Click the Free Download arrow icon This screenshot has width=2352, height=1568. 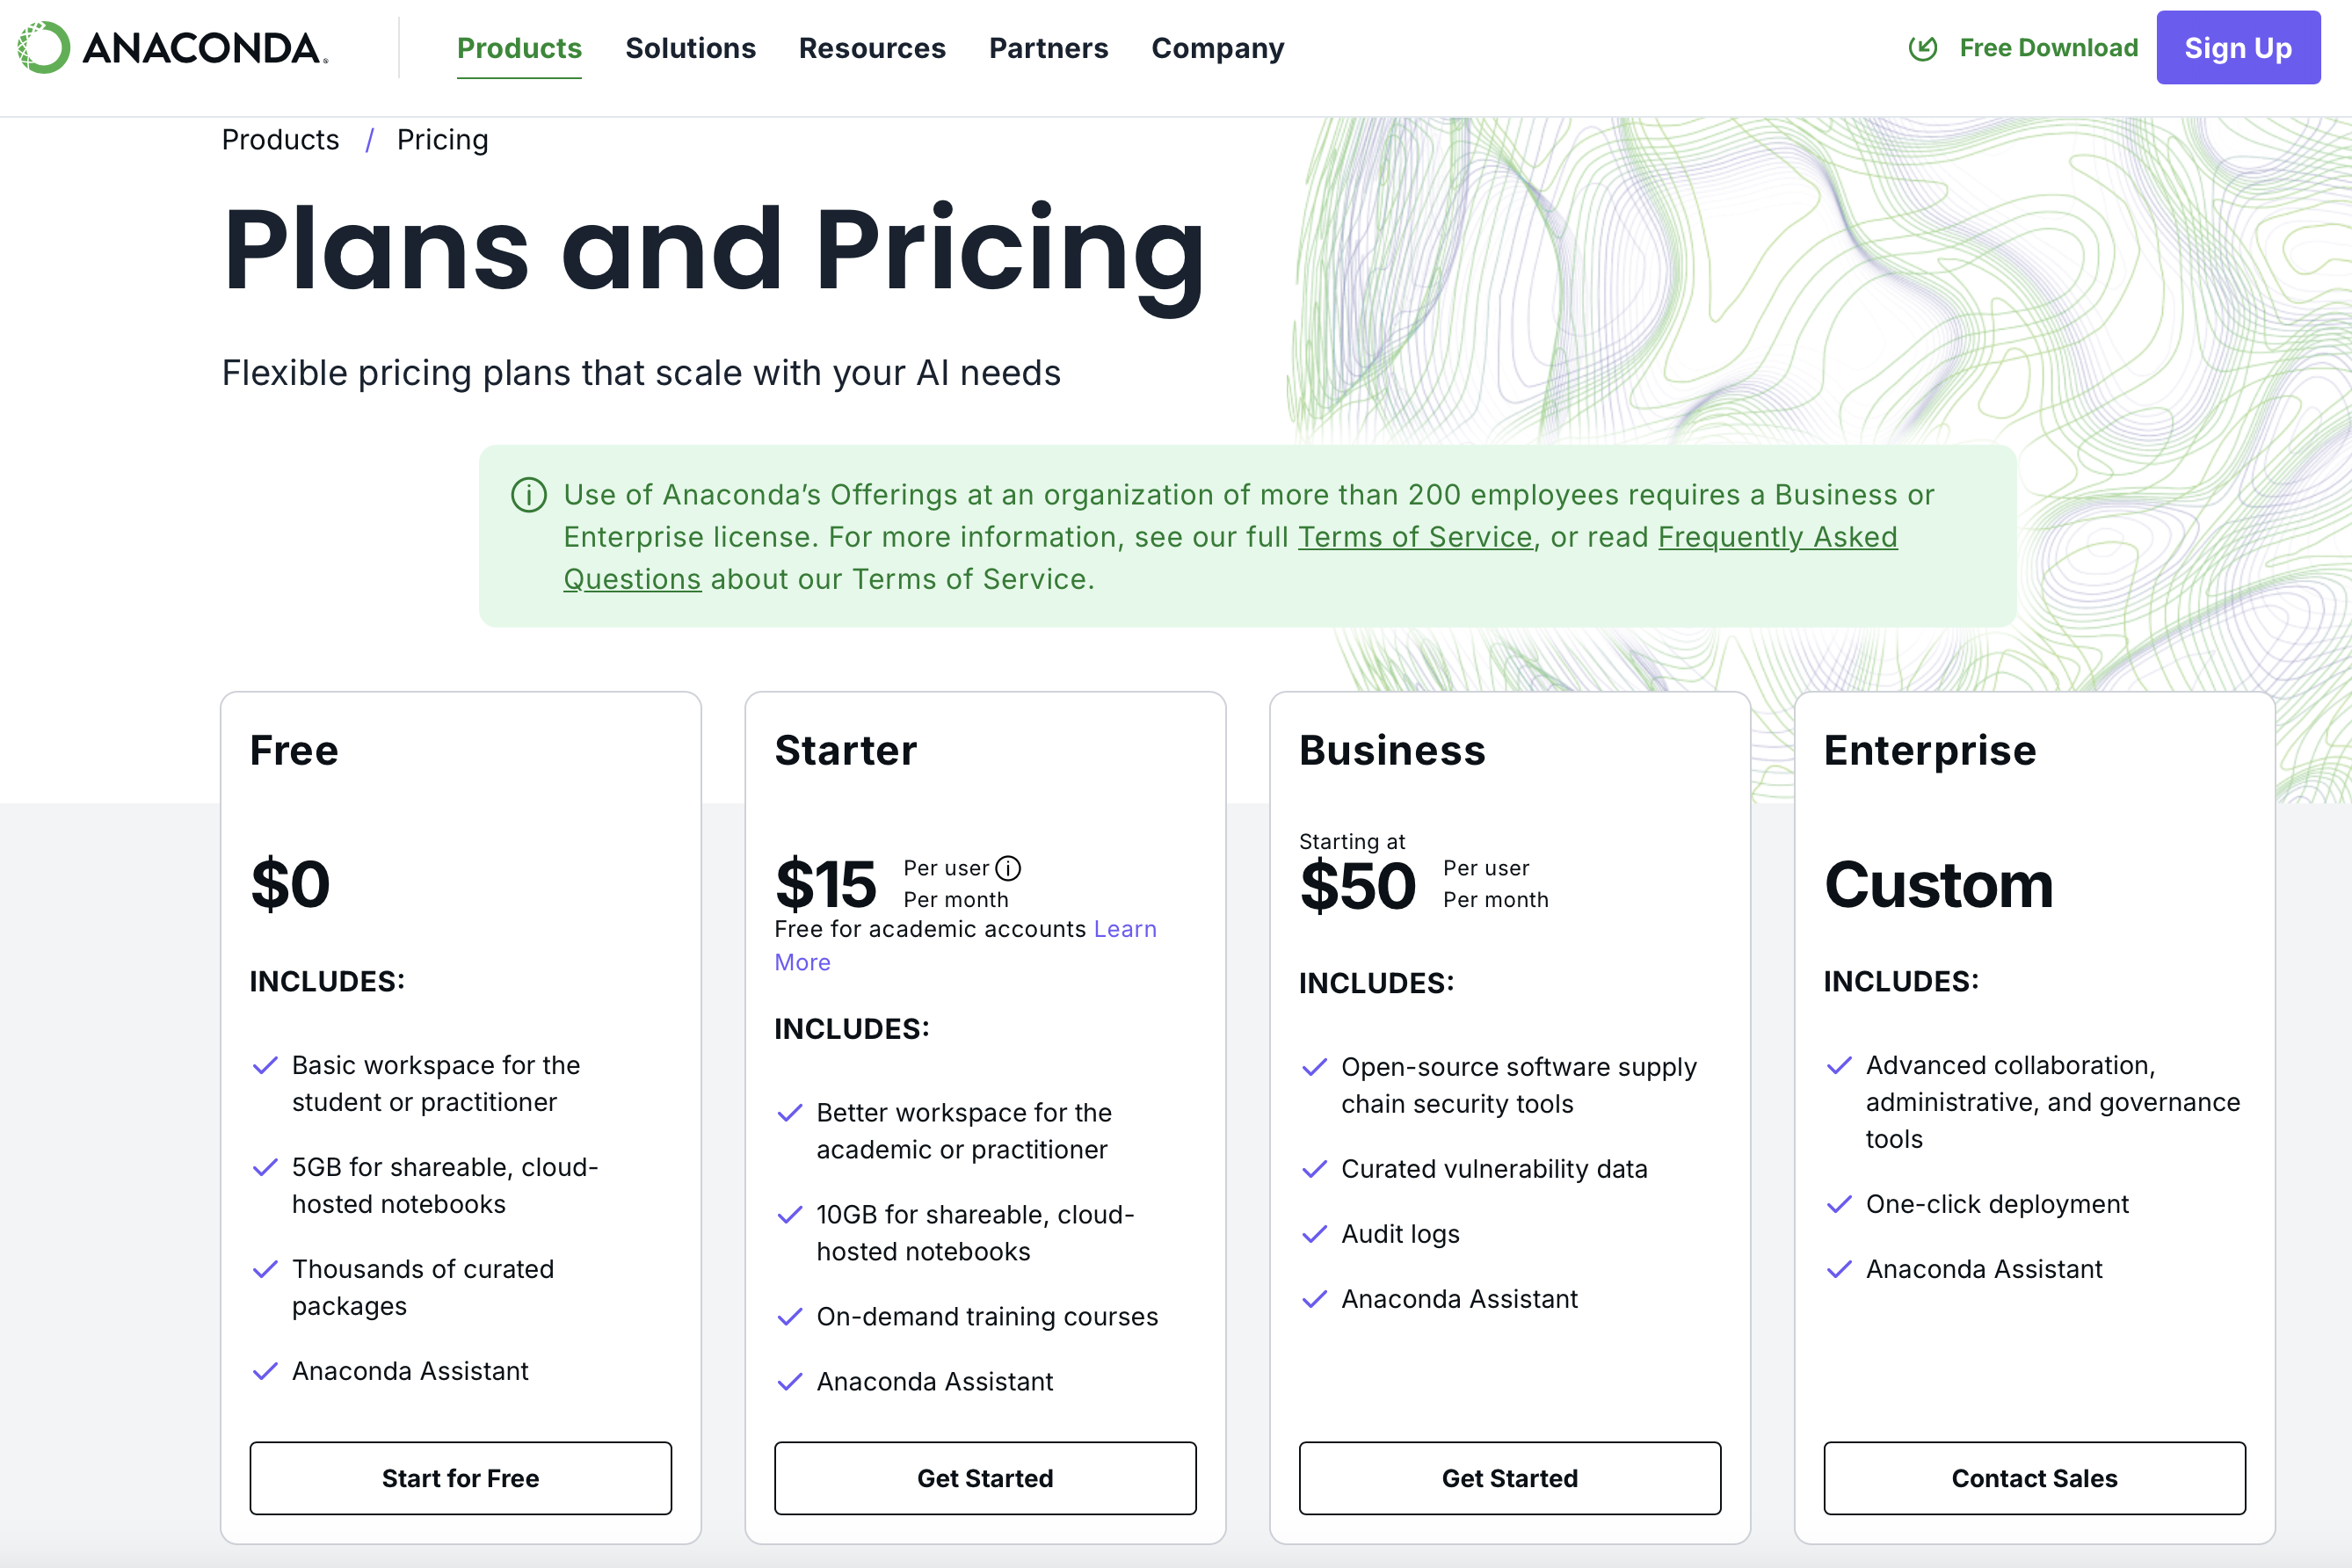(1922, 48)
